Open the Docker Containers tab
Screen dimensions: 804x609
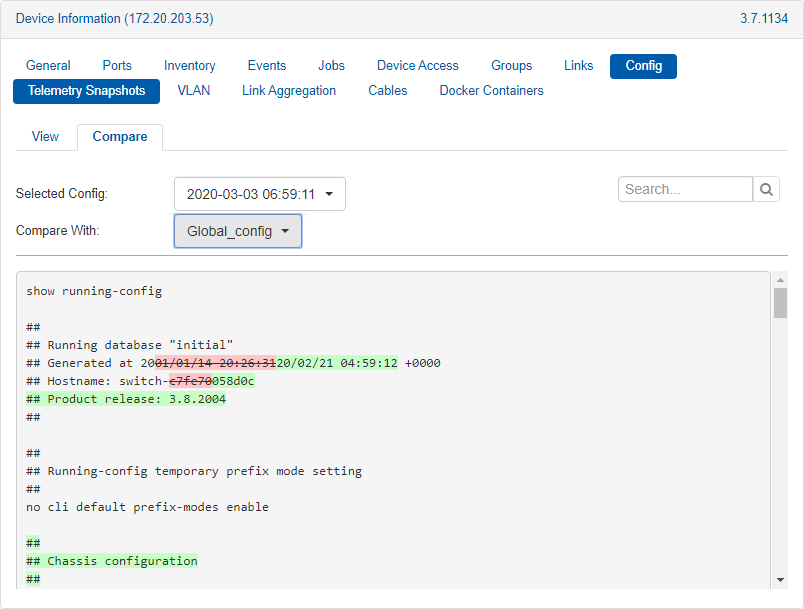(x=491, y=91)
